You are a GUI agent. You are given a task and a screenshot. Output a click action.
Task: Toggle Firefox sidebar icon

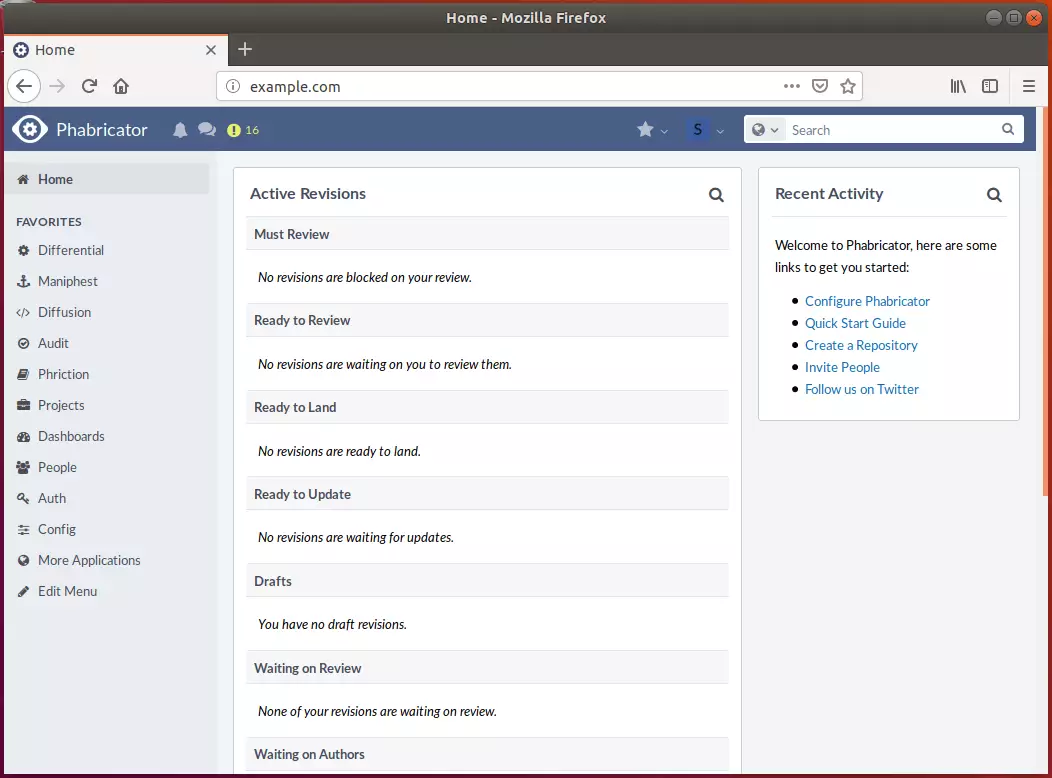[x=990, y=86]
